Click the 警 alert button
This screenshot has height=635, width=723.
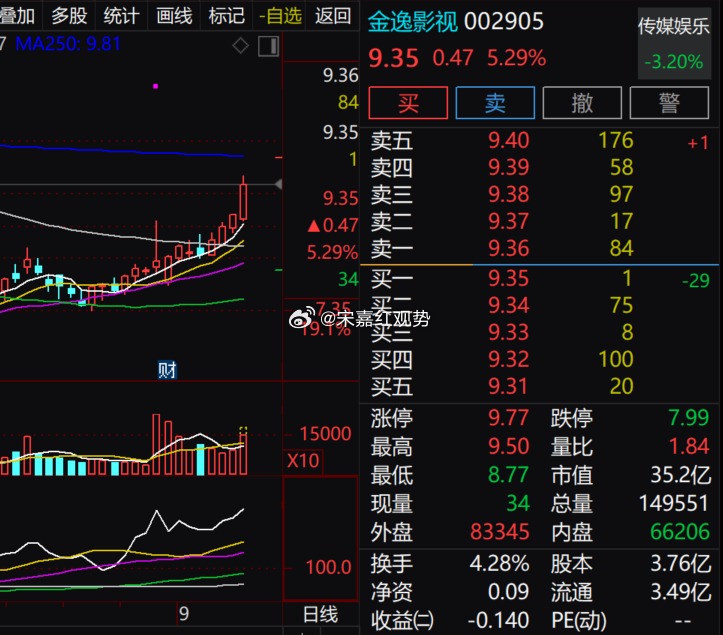click(x=669, y=102)
